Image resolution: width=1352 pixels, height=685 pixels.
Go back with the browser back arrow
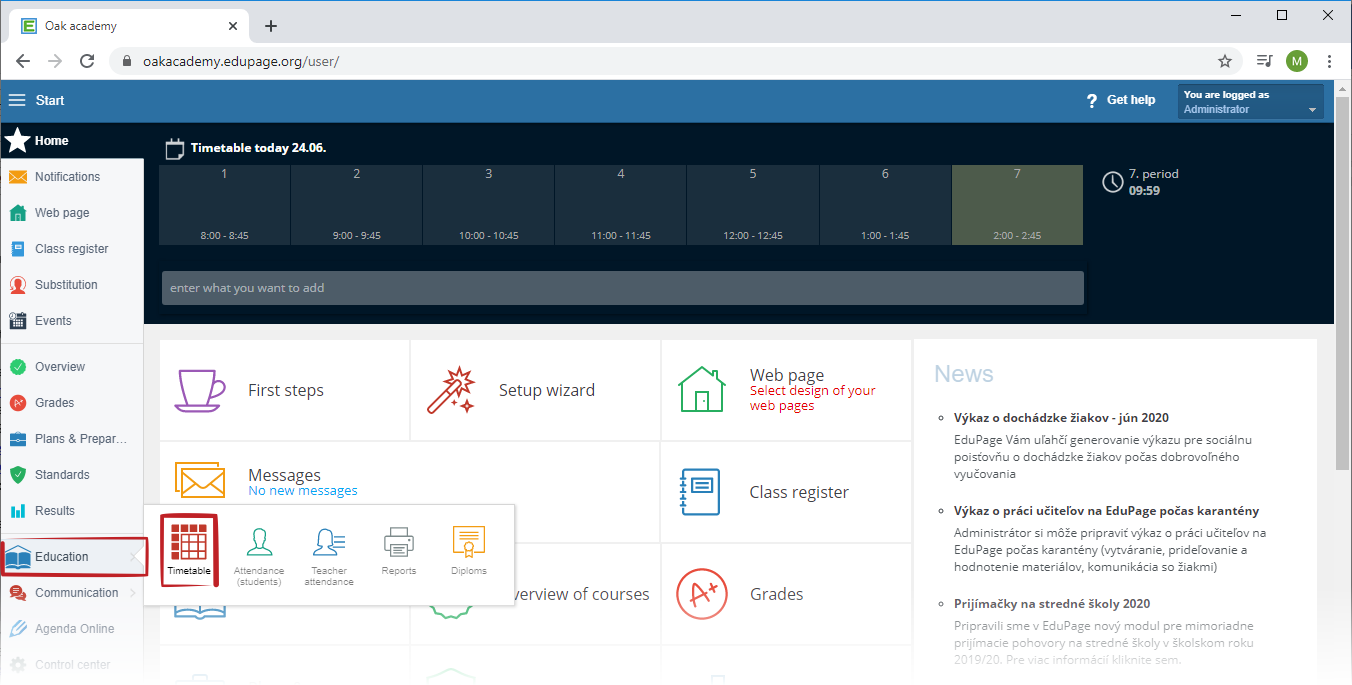23,61
